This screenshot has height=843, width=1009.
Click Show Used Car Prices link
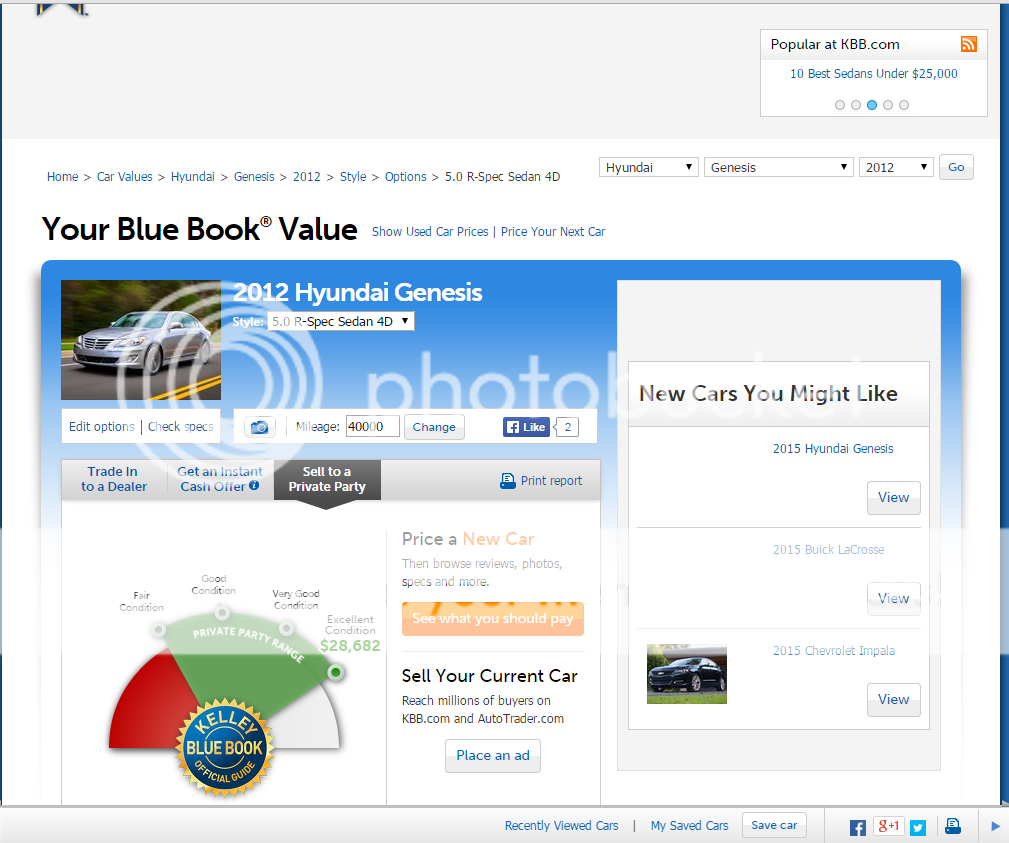[x=430, y=232]
